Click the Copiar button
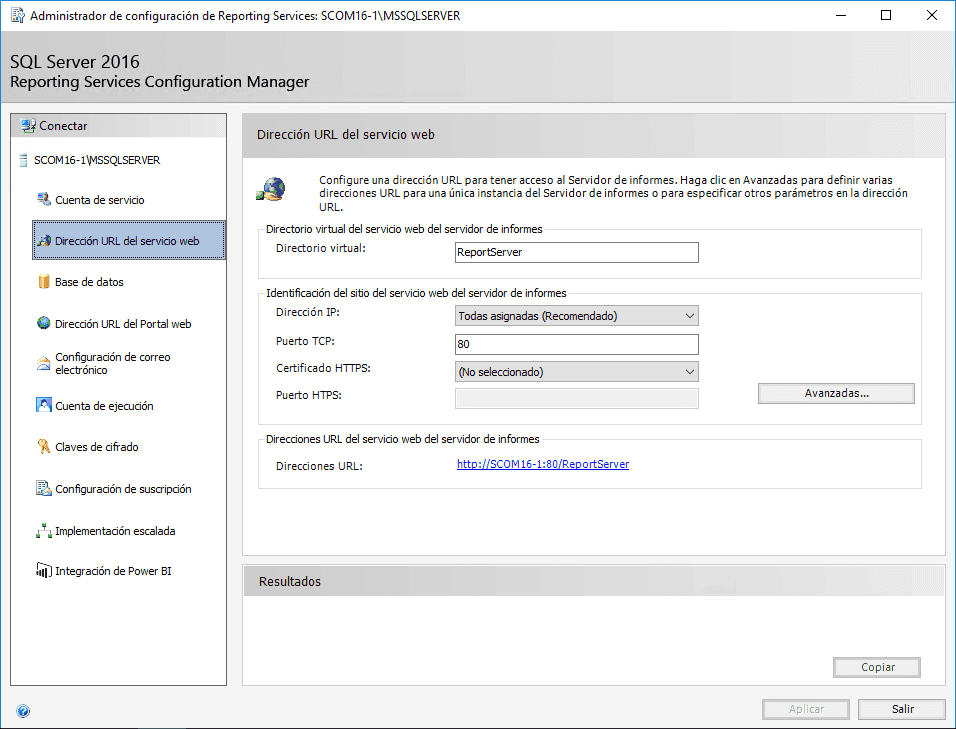Screen dimensions: 956x729 tap(877, 667)
